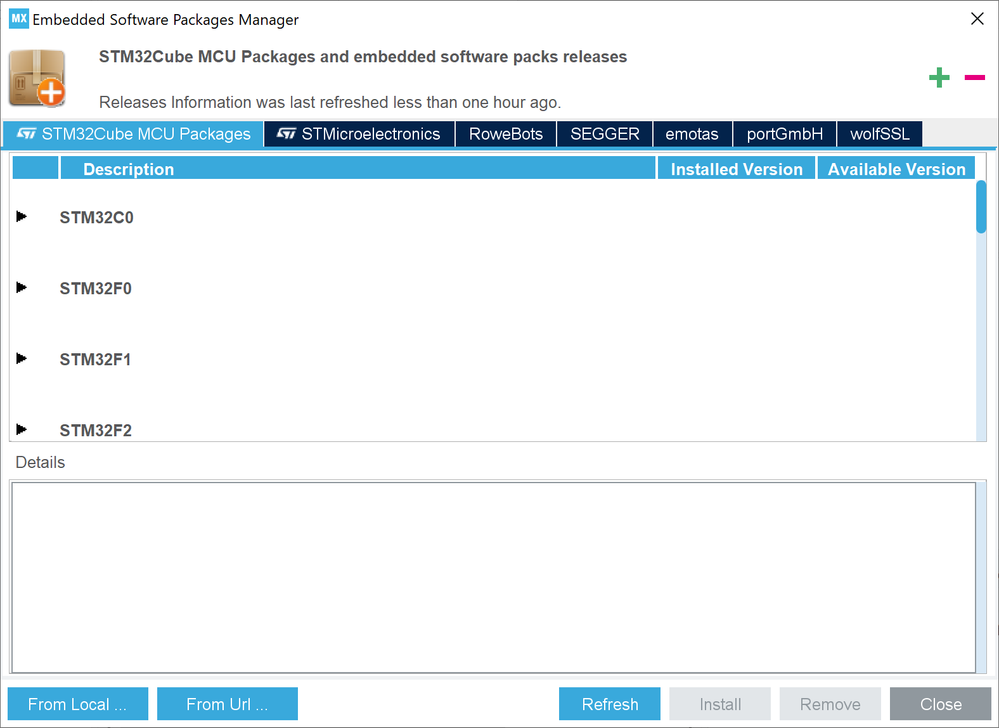
Task: Click the green plus expand-all icon
Action: 938,78
